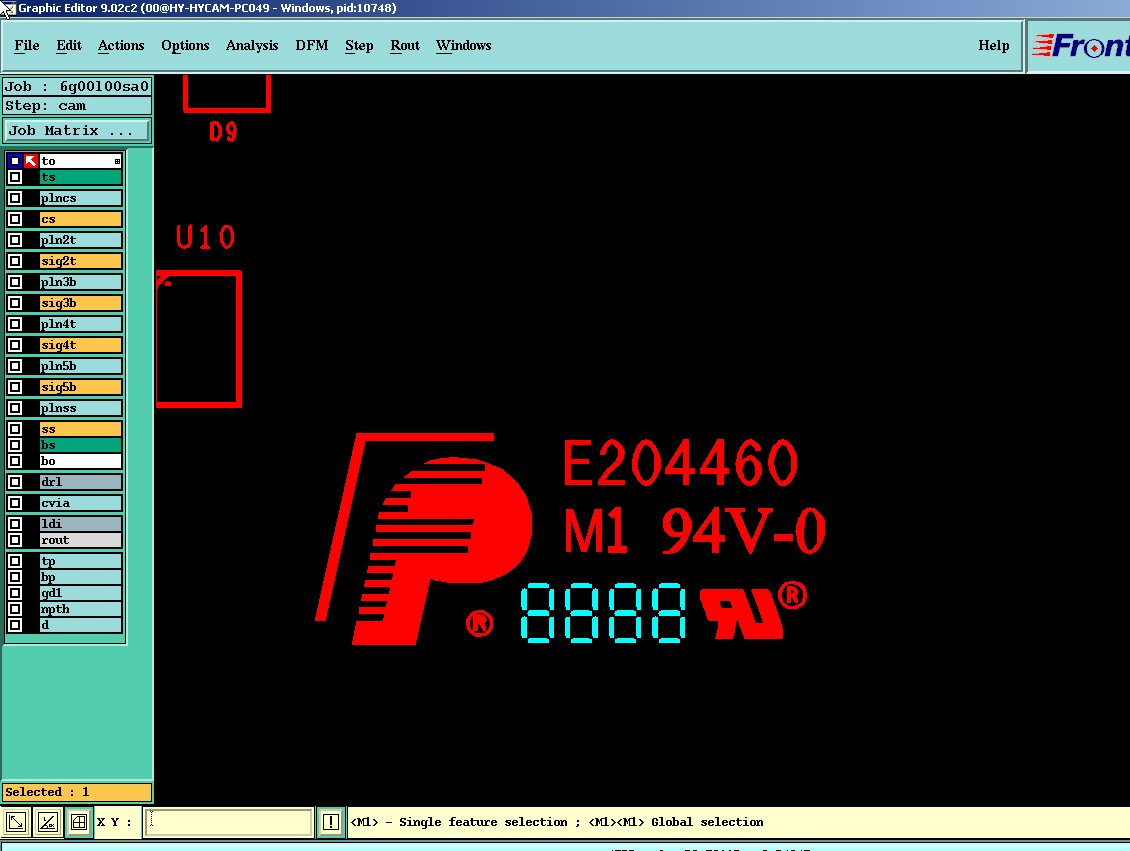This screenshot has width=1130, height=851.
Task: Select the 'bo' layer name
Action: (x=81, y=460)
